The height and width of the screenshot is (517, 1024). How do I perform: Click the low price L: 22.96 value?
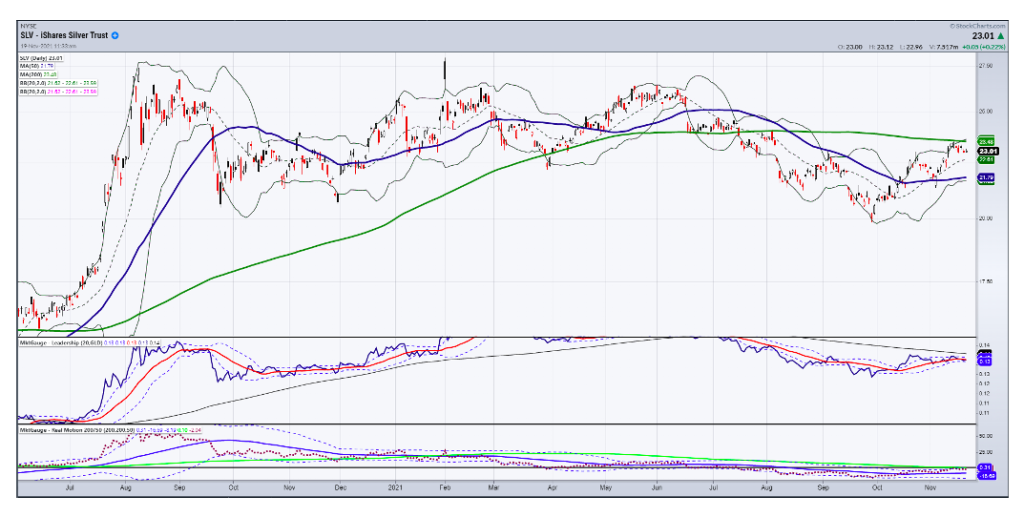tap(913, 47)
